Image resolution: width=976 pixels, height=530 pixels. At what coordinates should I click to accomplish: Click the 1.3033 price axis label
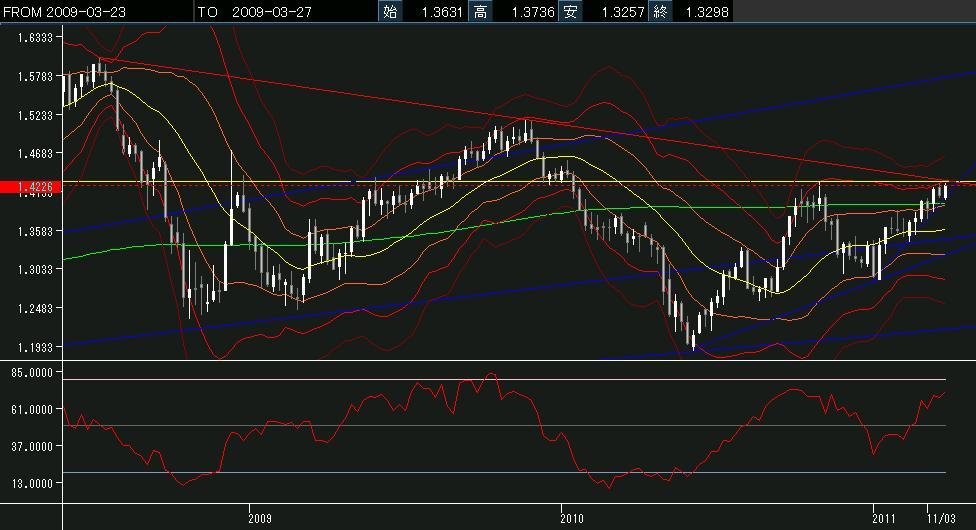pos(34,269)
